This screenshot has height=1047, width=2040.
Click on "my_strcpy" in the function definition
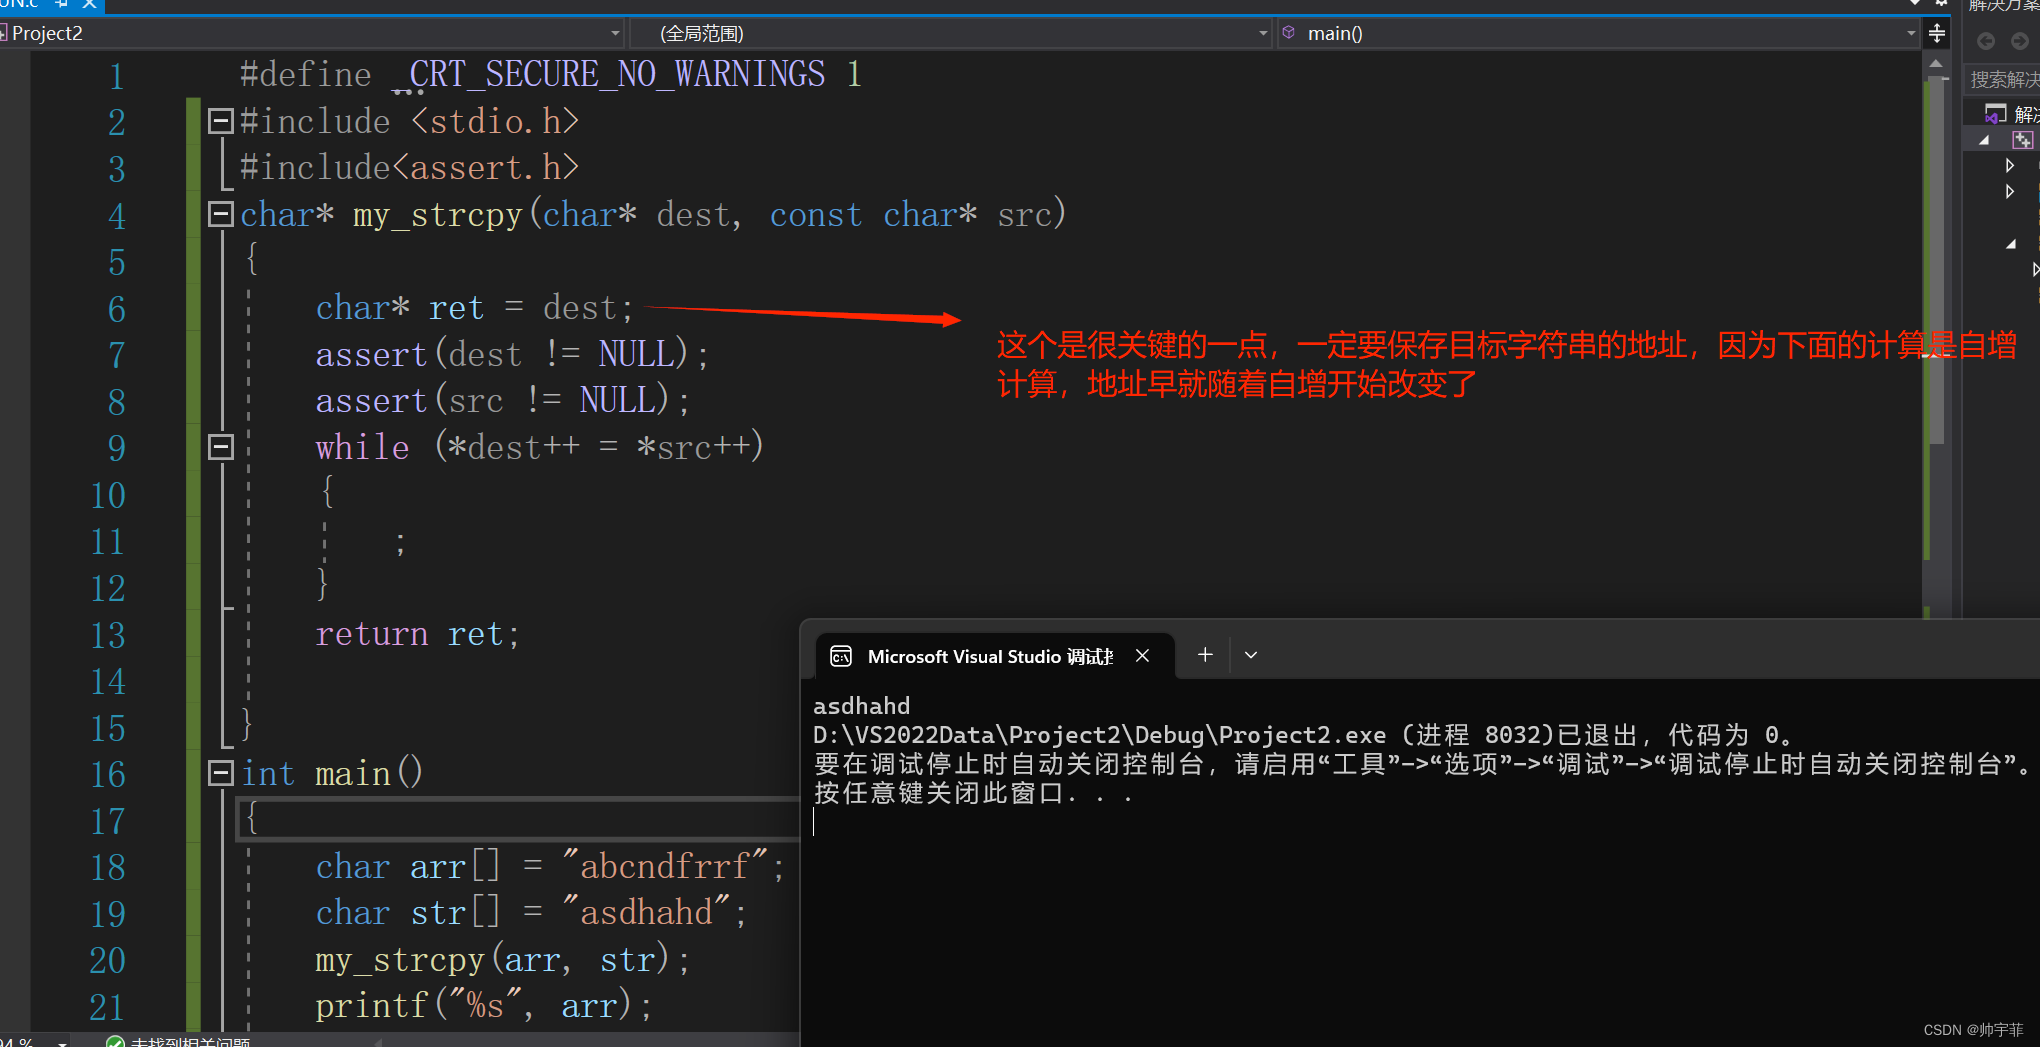coord(438,215)
